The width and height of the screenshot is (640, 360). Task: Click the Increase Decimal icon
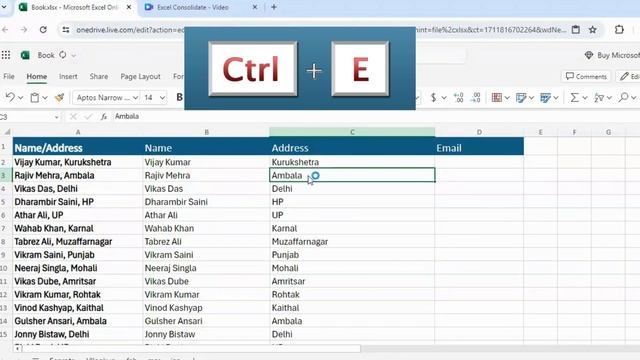tap(459, 98)
